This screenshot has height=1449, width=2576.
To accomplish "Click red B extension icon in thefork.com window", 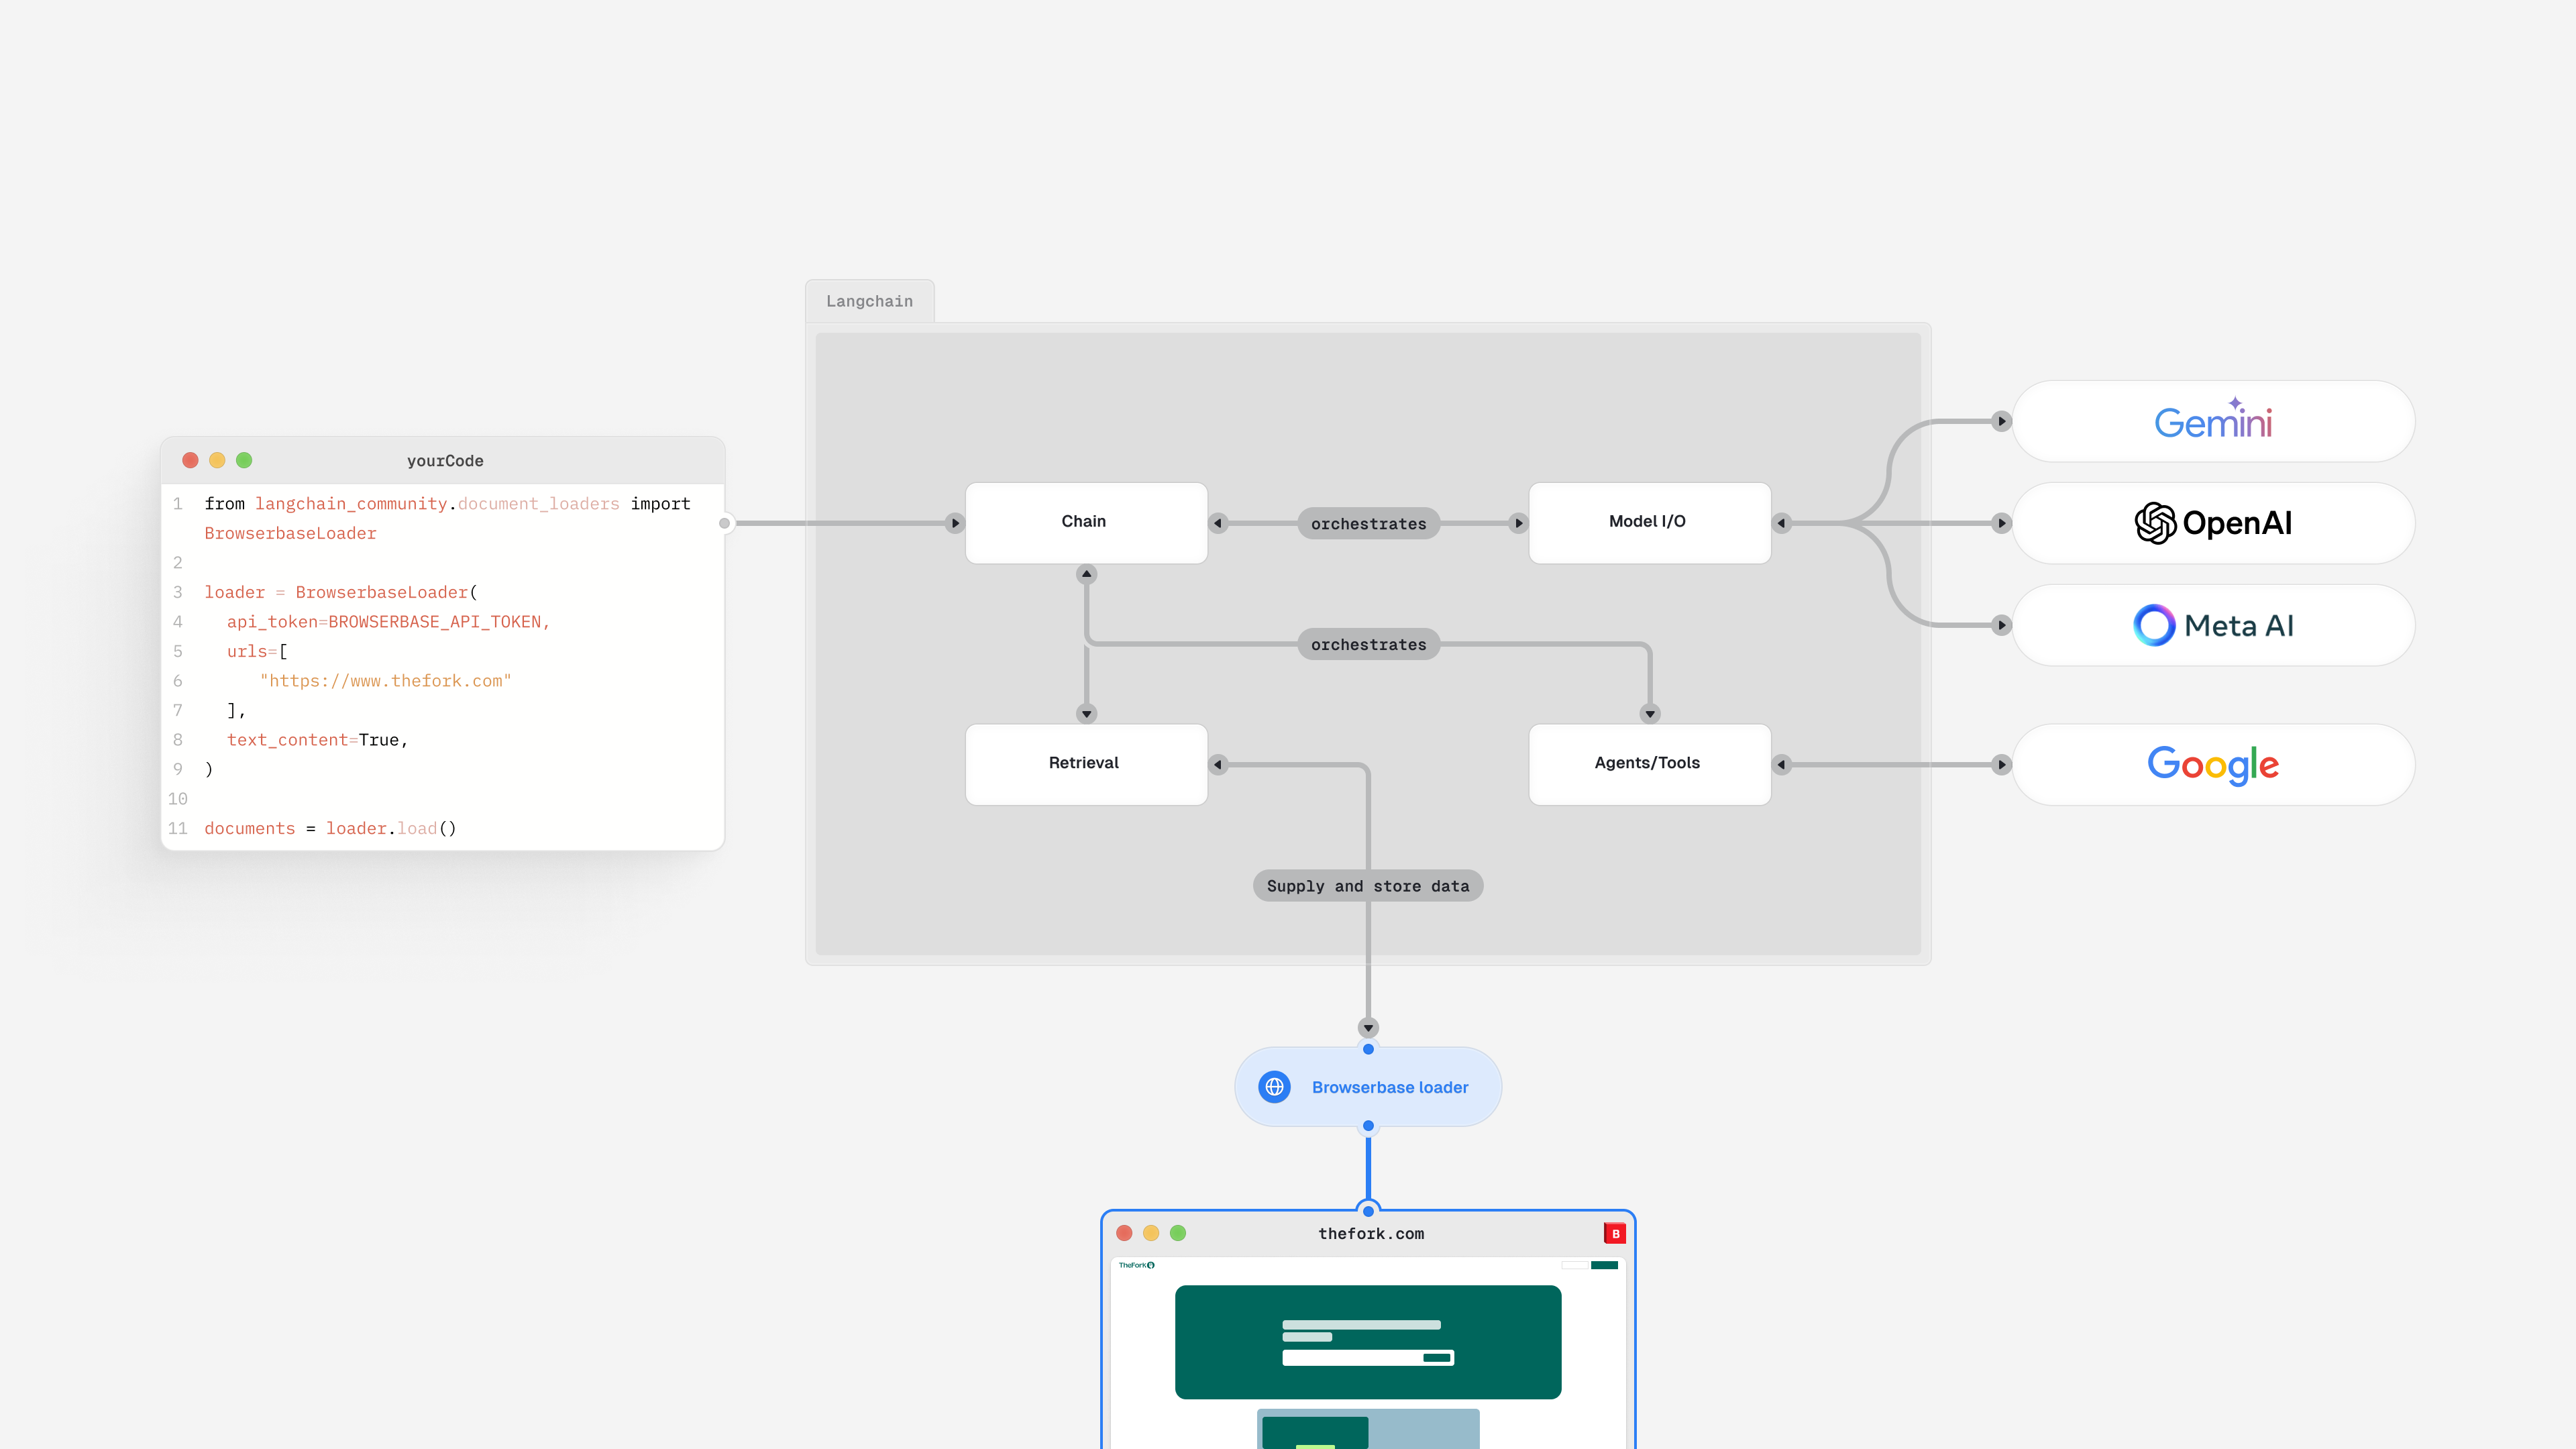I will tap(1614, 1233).
